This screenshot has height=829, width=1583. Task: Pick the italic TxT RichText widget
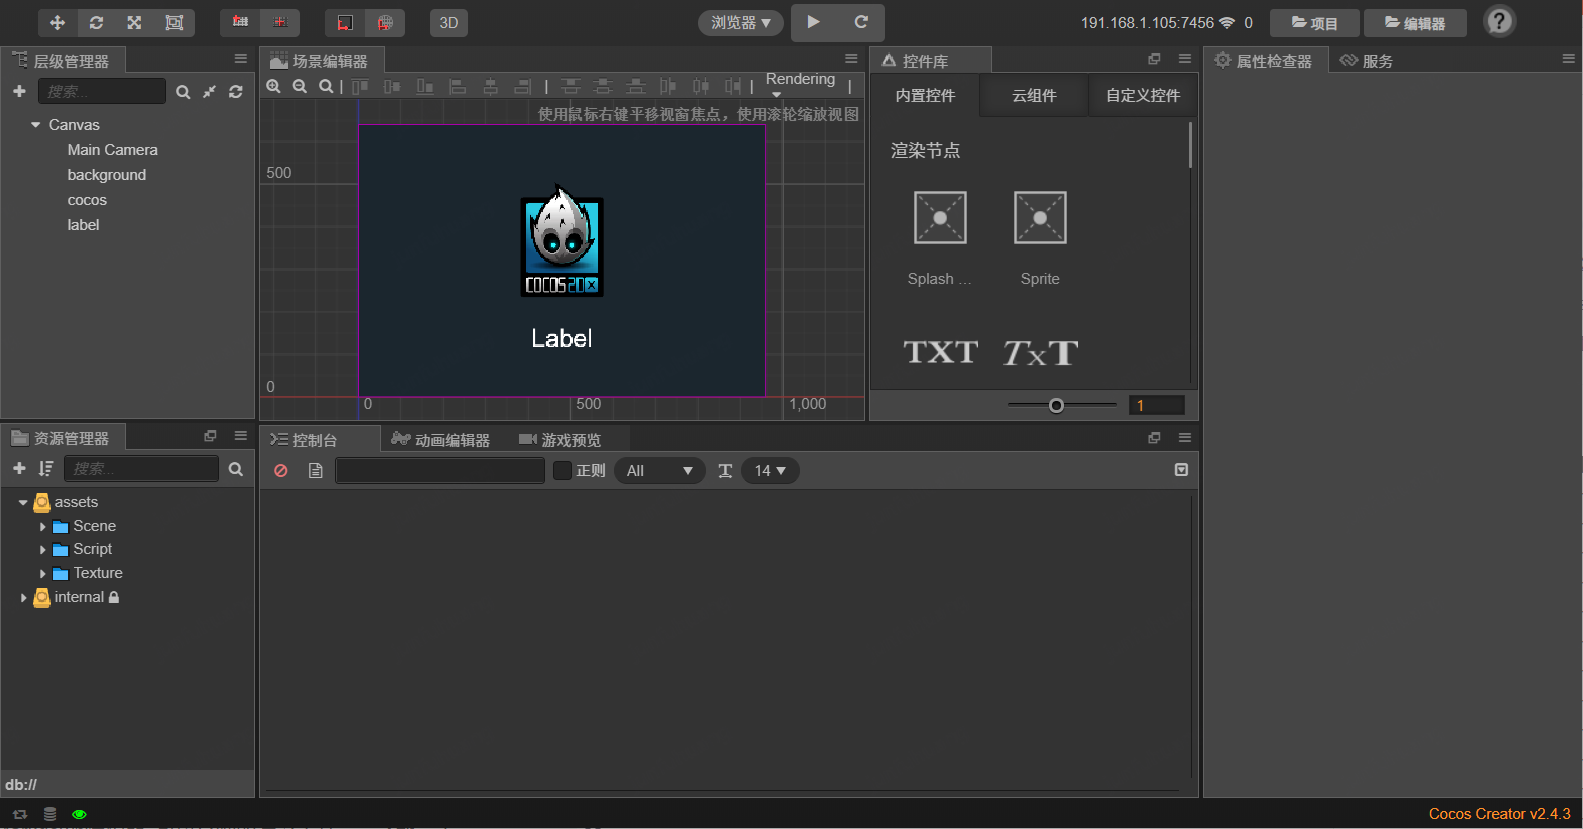point(1040,352)
